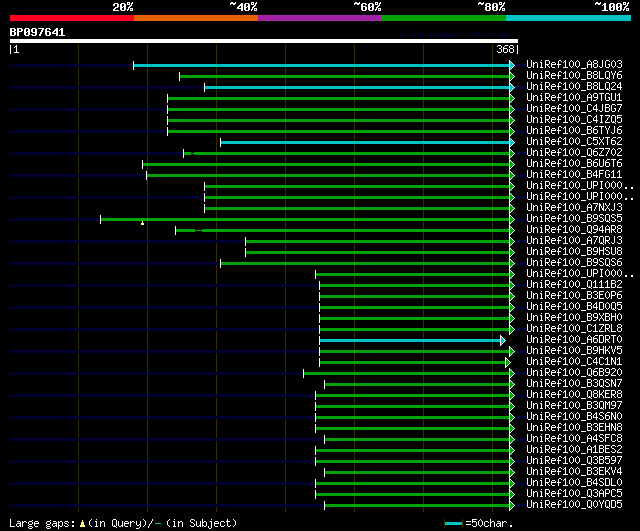The height and width of the screenshot is (531, 640).
Task: Click the cyan alignment bar for A6DRT0
Action: (x=410, y=340)
